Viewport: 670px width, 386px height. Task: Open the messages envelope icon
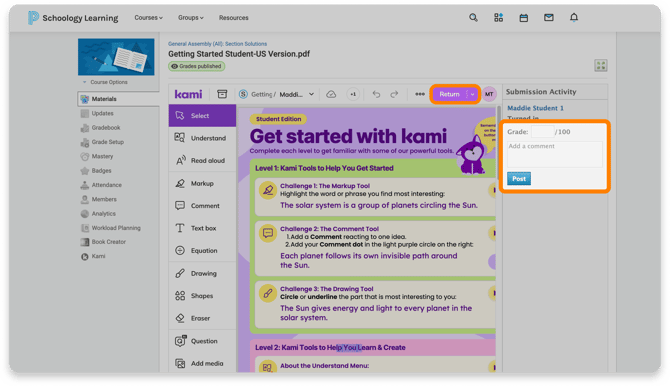click(549, 18)
